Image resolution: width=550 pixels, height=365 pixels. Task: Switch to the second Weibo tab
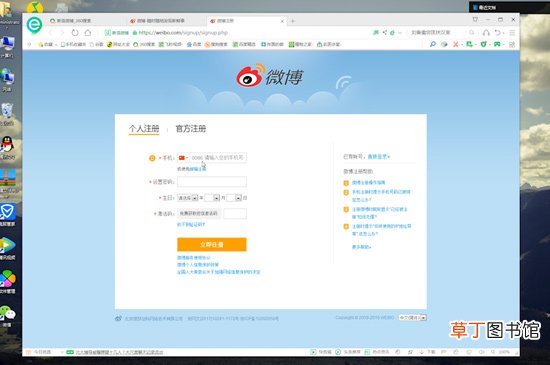167,21
